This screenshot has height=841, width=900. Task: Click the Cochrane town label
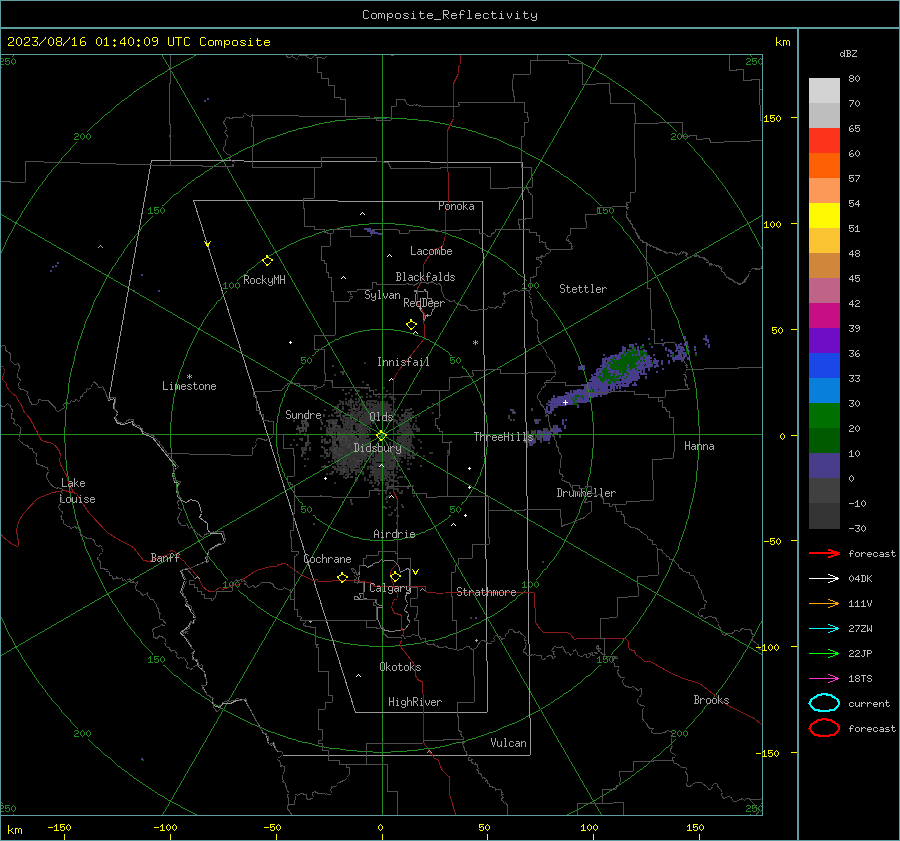pos(327,559)
